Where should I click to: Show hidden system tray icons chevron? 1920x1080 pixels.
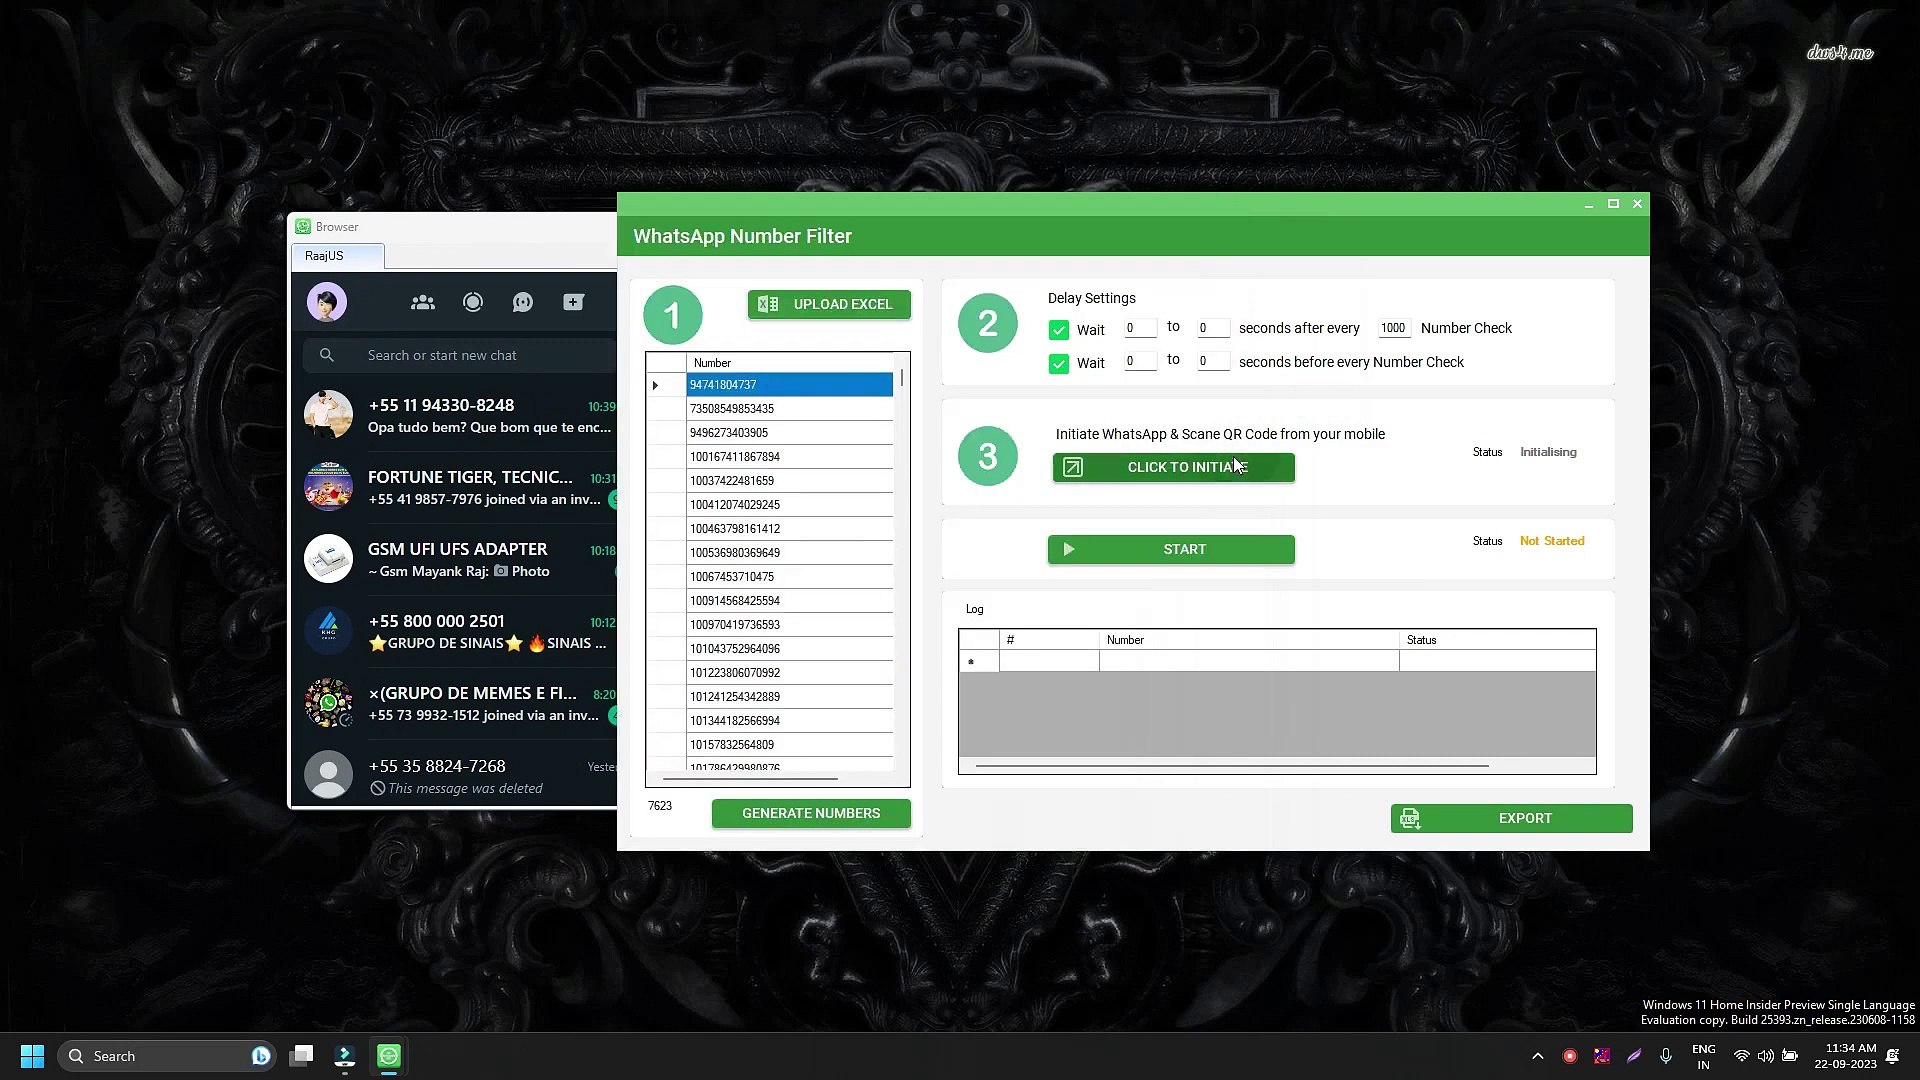click(1538, 1056)
